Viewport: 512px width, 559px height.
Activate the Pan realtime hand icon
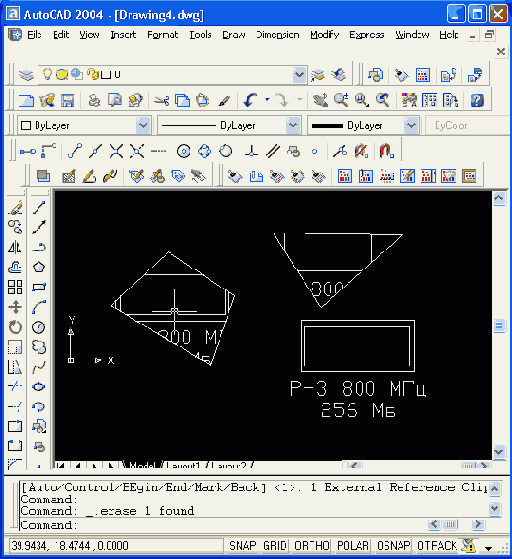(x=320, y=101)
